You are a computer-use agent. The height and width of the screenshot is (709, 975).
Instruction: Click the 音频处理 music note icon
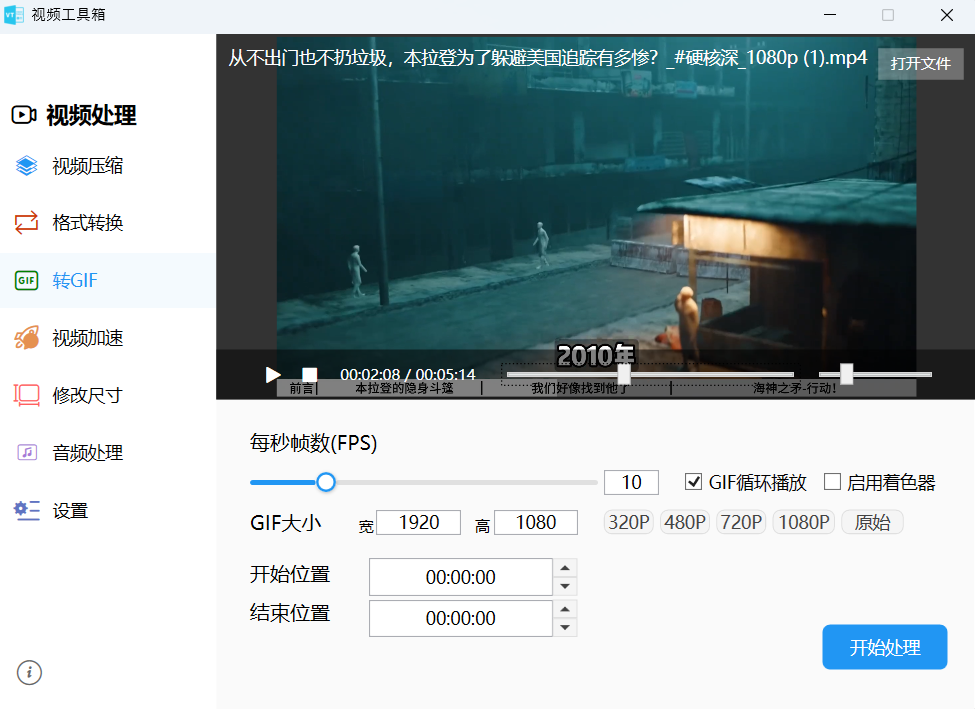pos(27,452)
